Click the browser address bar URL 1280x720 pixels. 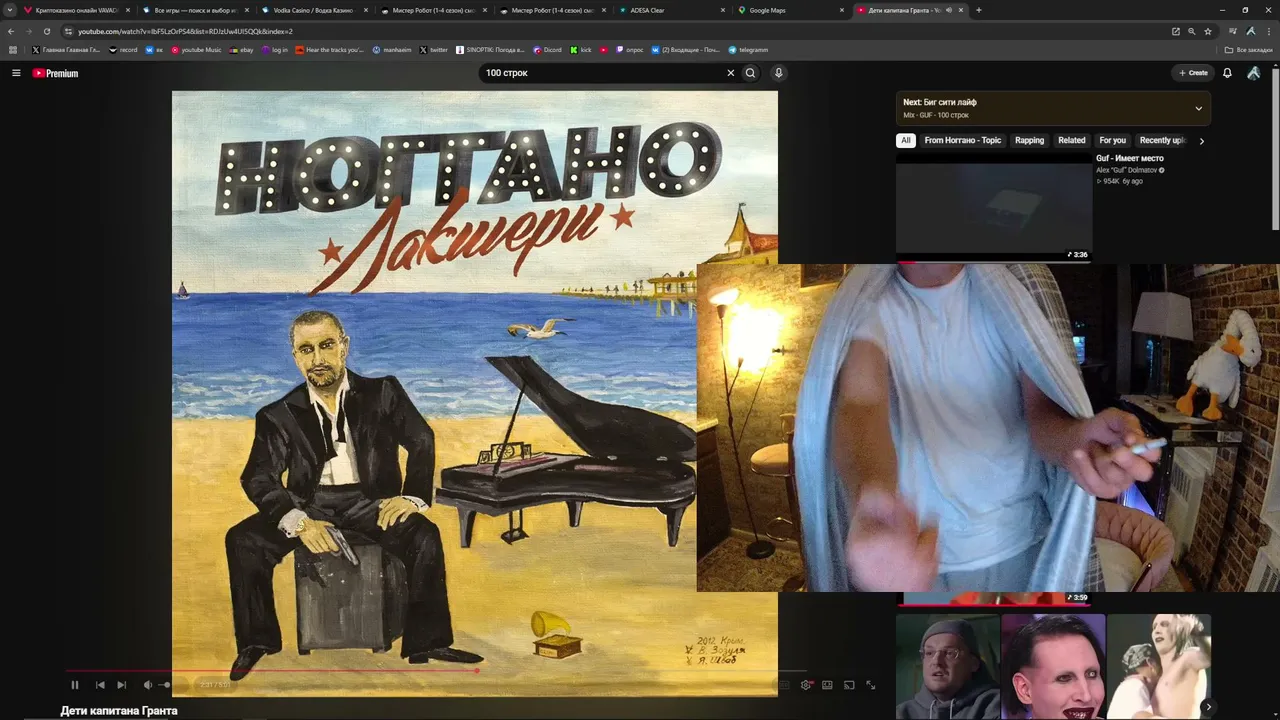(x=185, y=31)
